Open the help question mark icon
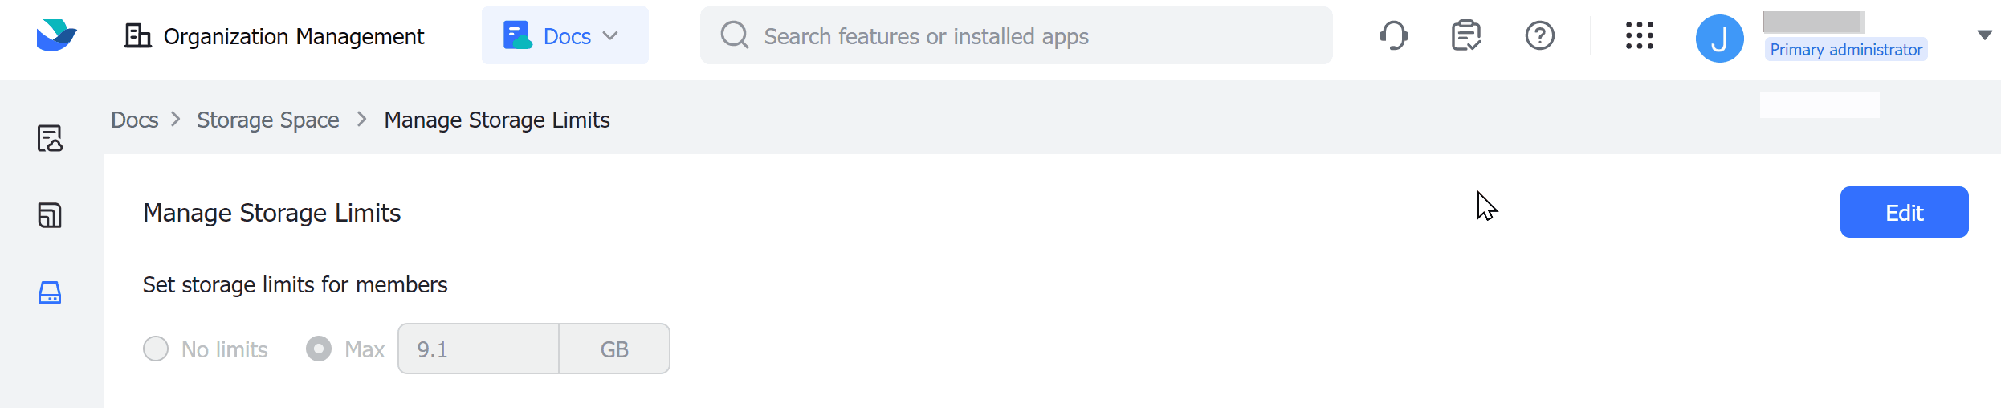The width and height of the screenshot is (2001, 408). click(x=1540, y=36)
